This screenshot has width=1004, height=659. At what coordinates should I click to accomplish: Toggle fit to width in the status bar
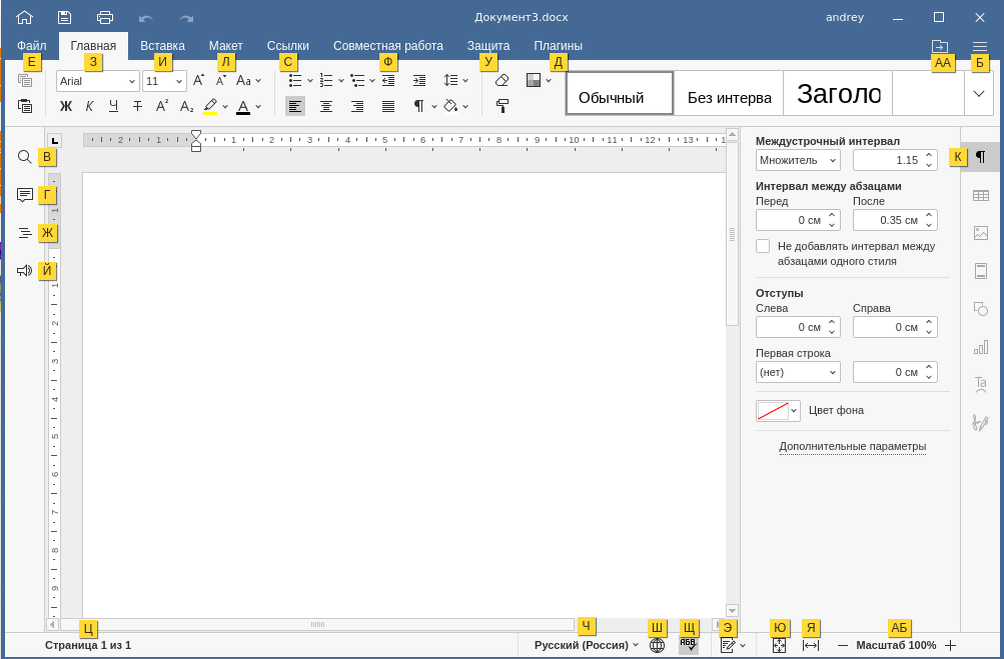click(x=811, y=645)
